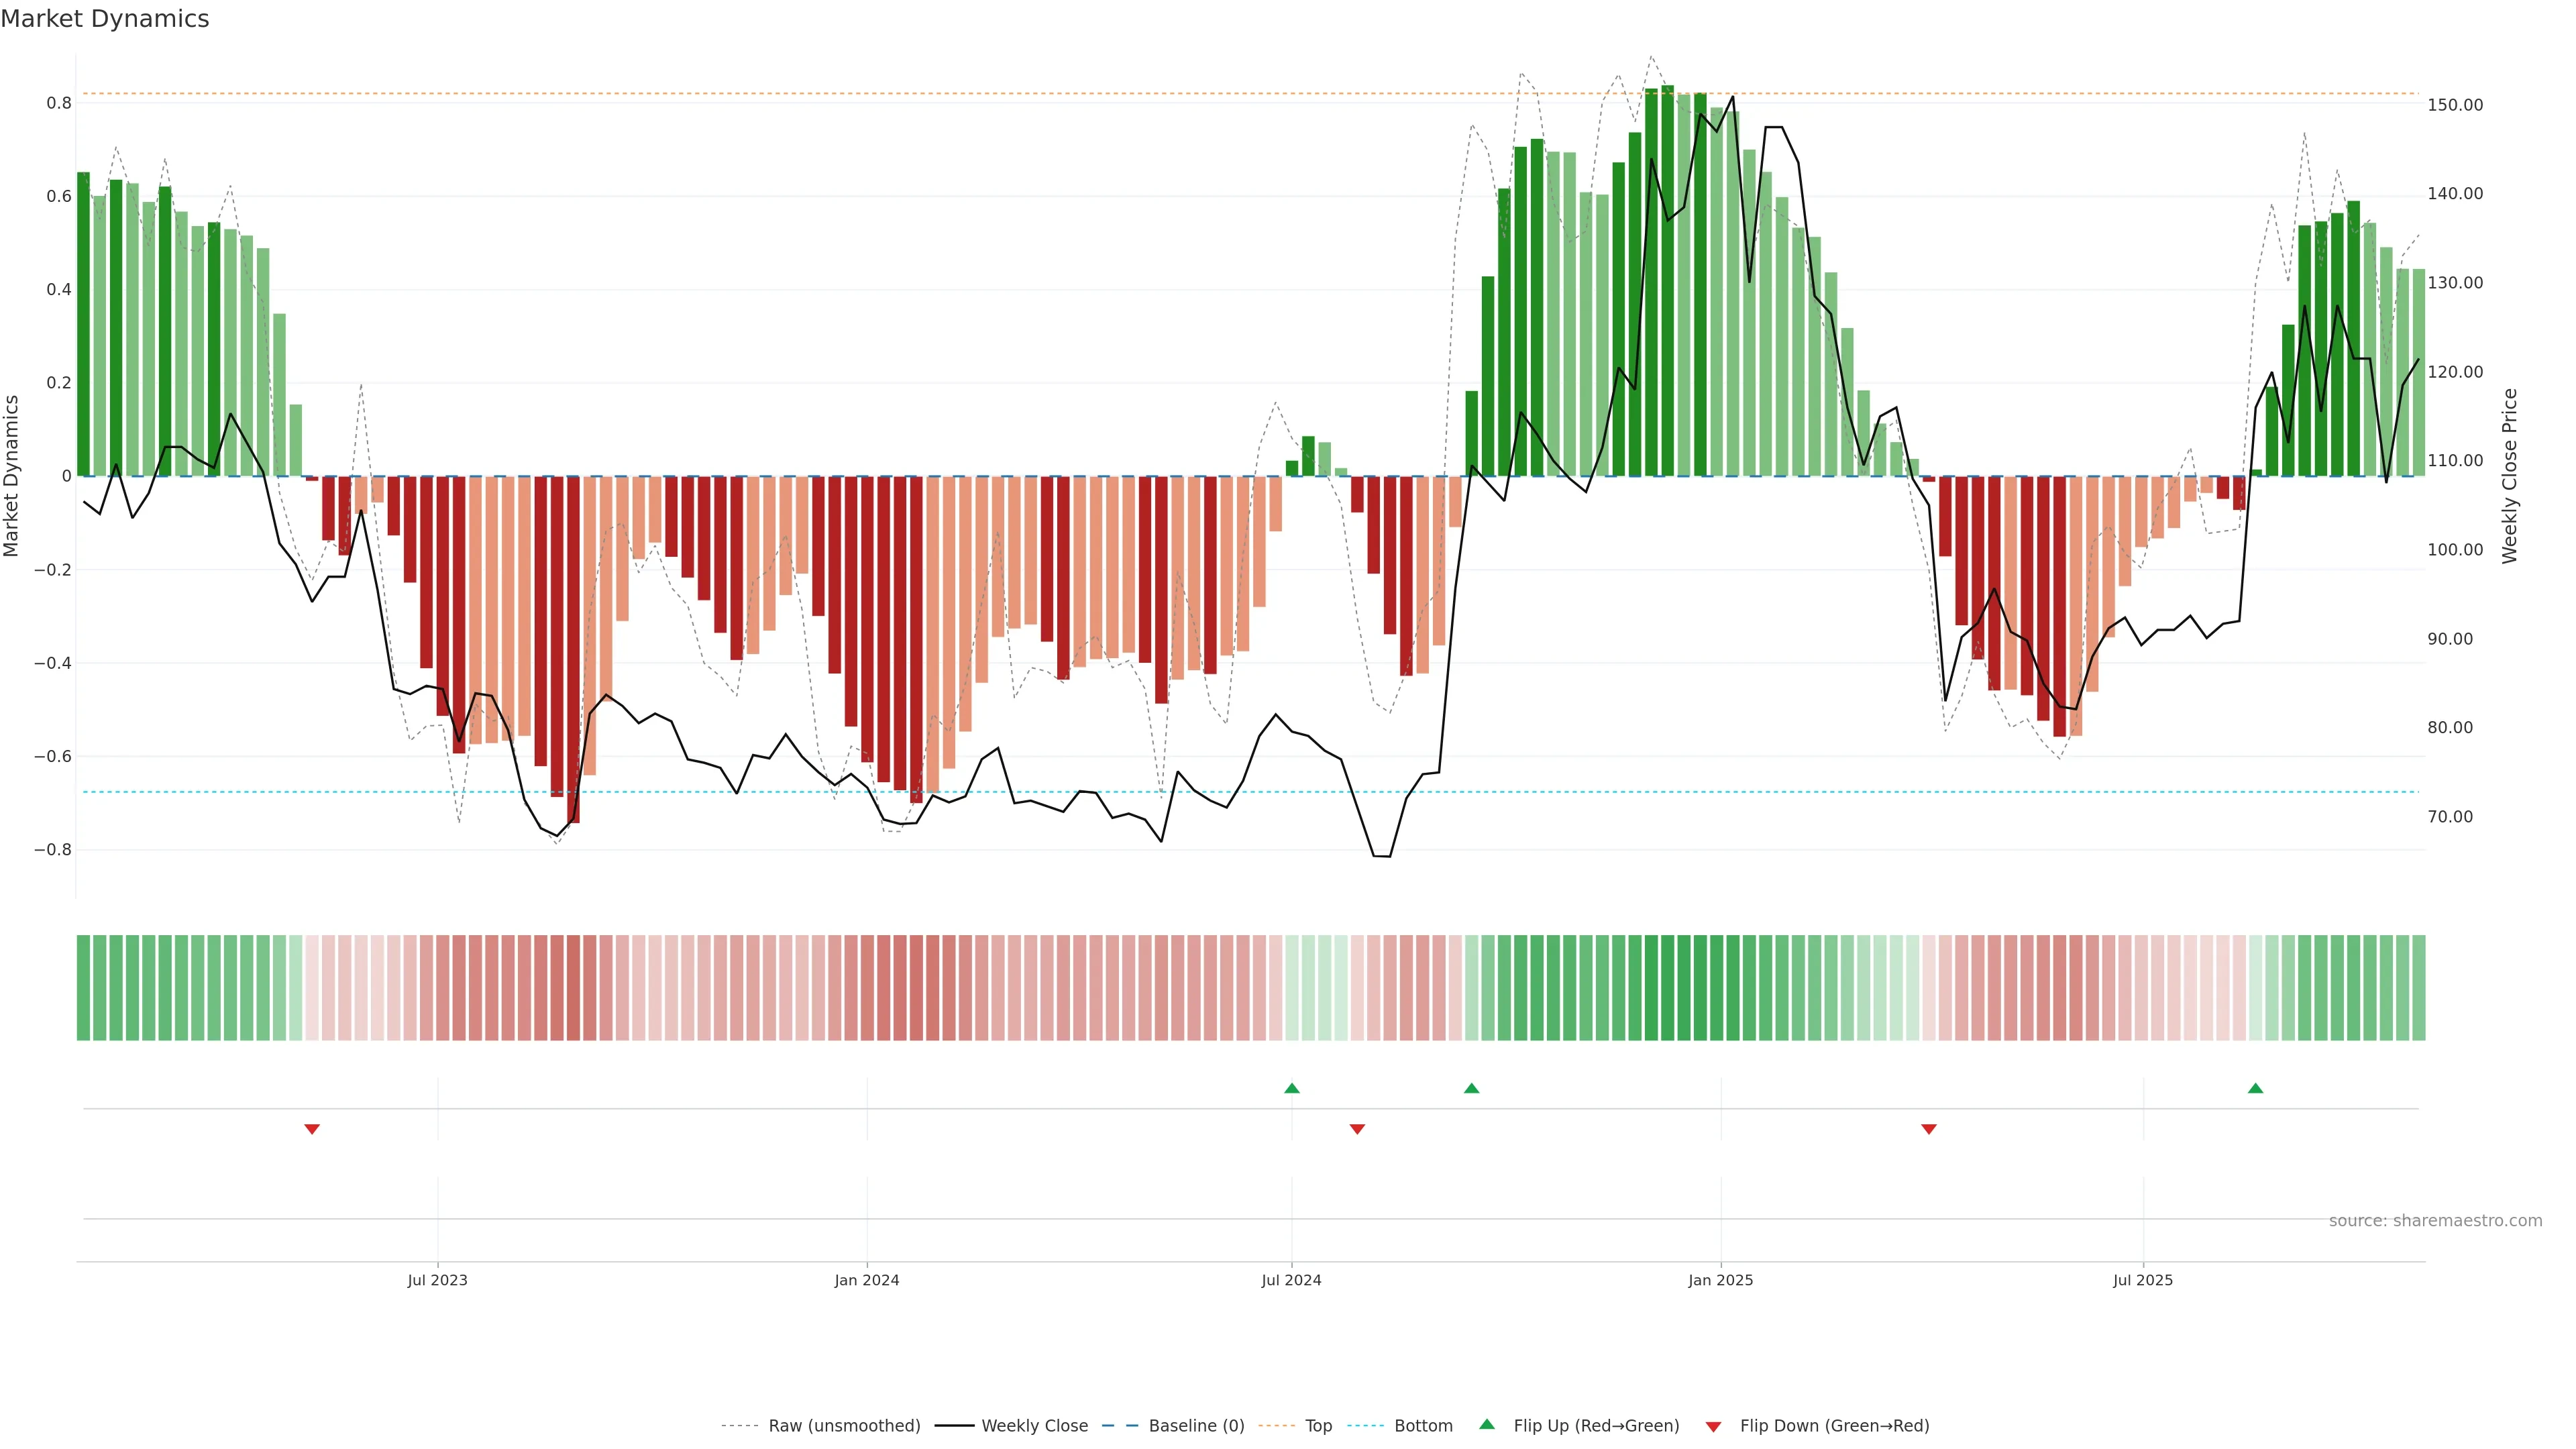Click the Market Dynamics chart title
2576x1449 pixels.
pyautogui.click(x=105, y=19)
